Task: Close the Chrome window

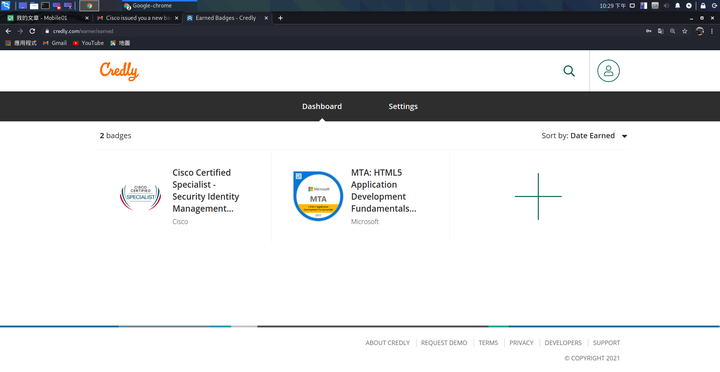Action: 713,18
